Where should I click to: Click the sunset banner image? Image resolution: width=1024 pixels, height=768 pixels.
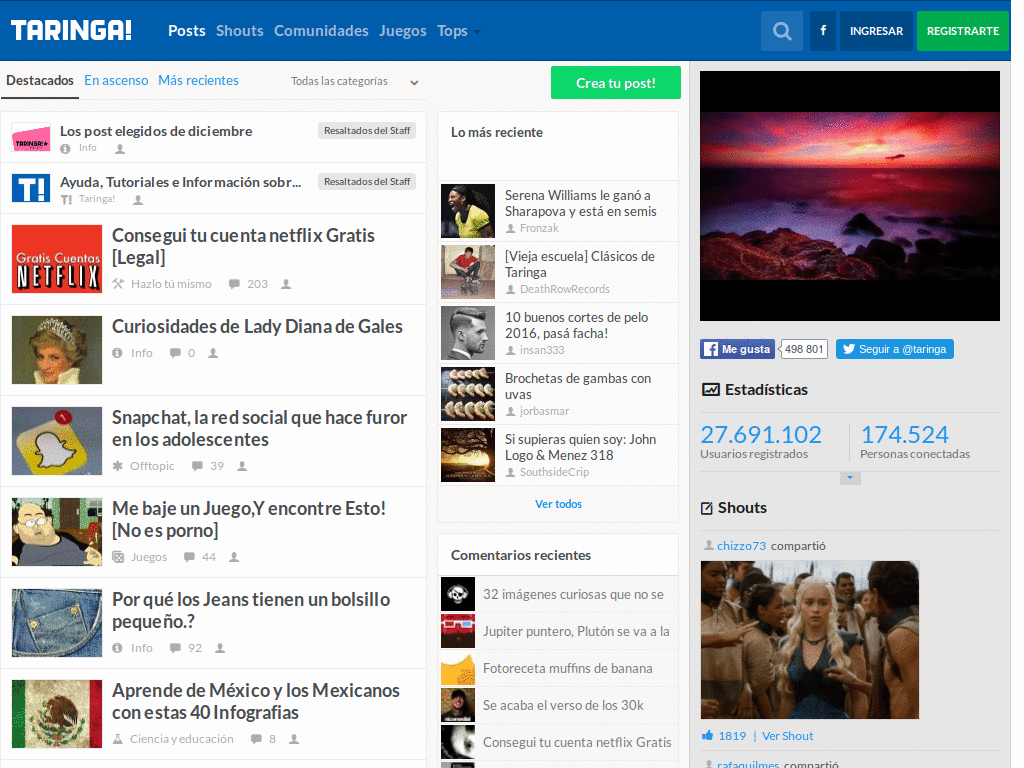tap(850, 196)
